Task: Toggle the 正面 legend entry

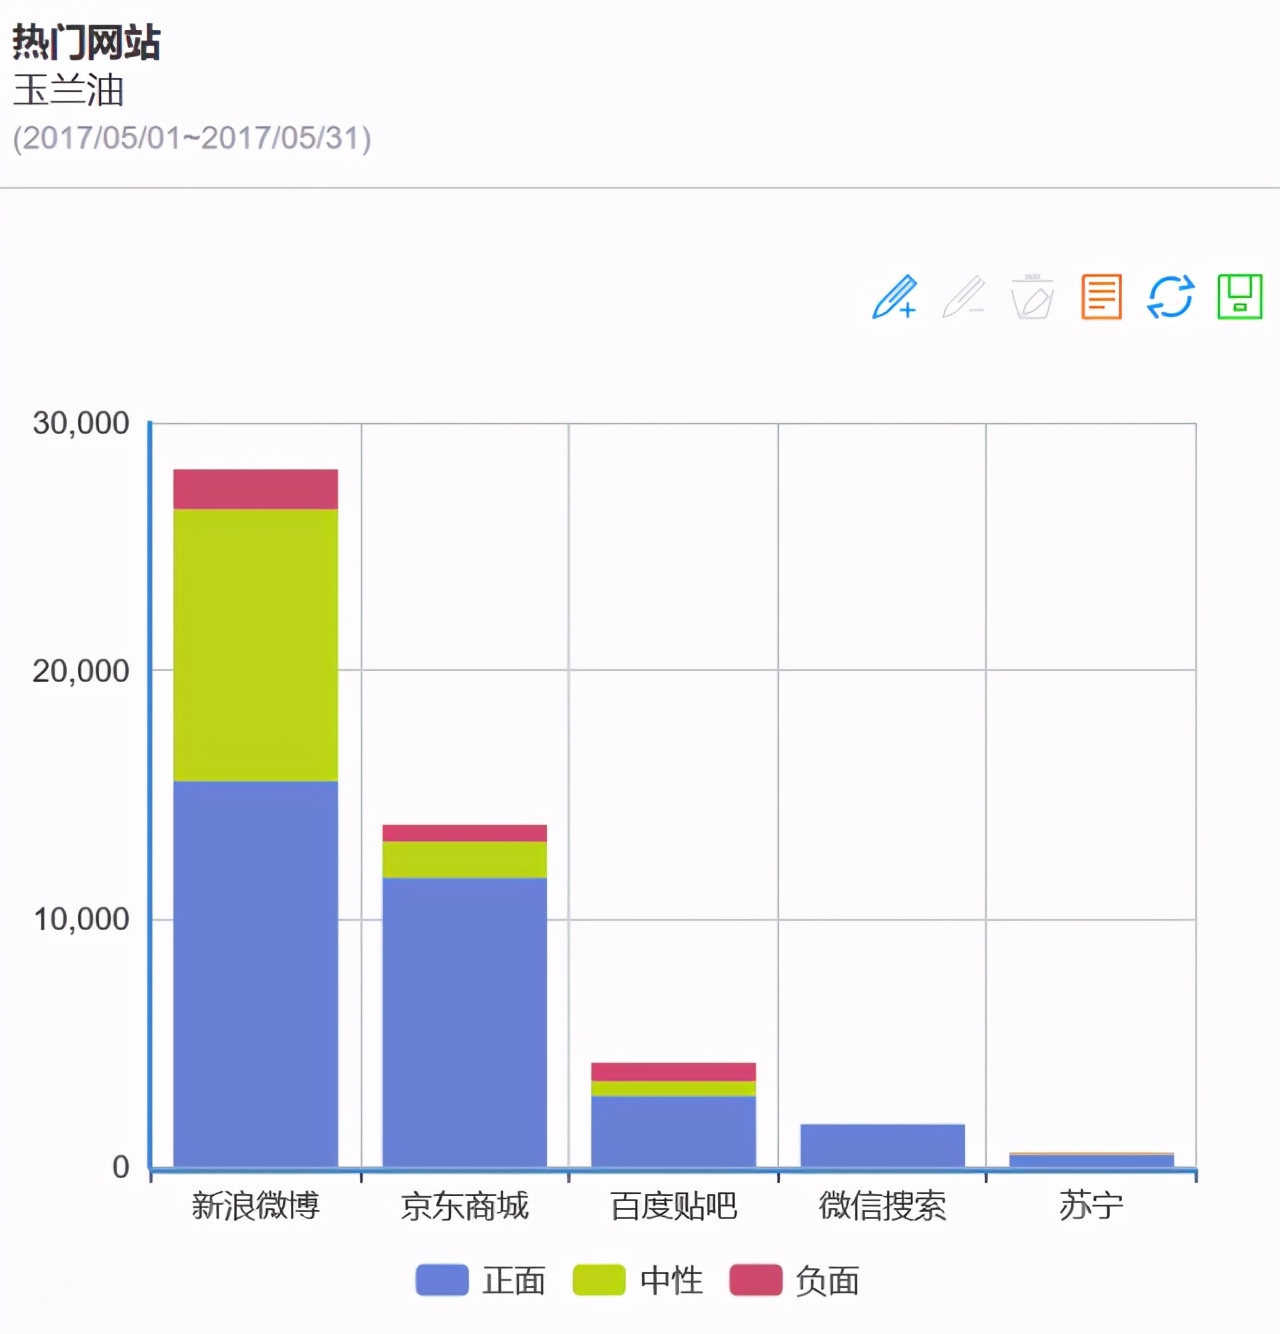Action: 511,1280
